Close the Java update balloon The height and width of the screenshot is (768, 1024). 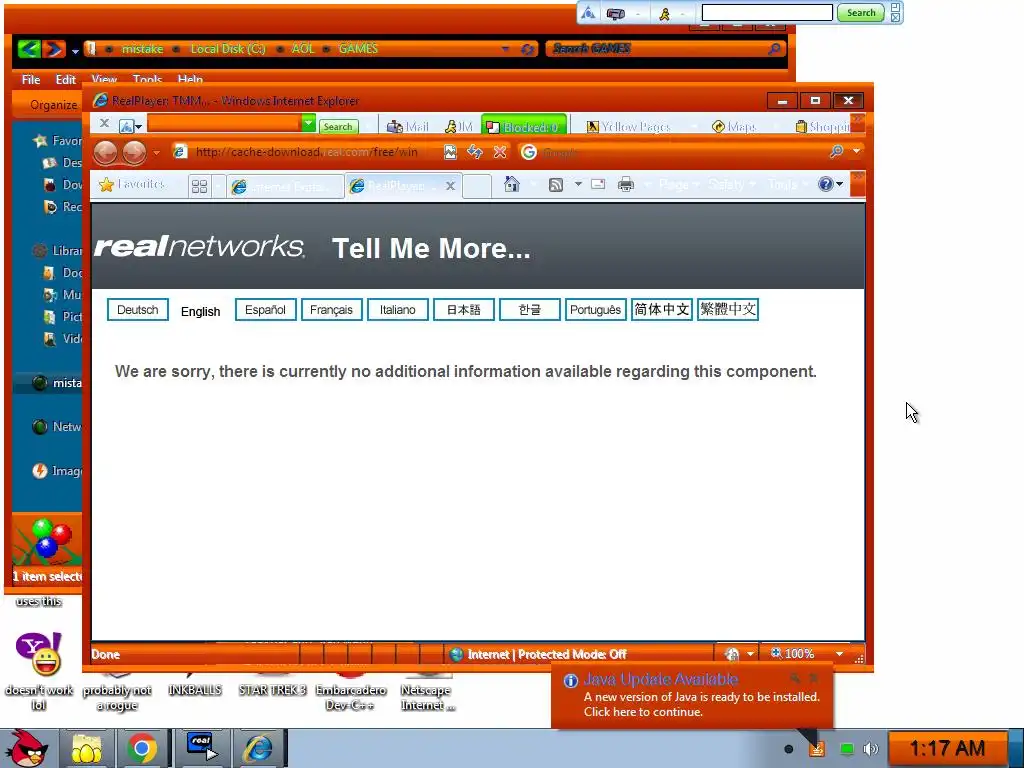pos(814,678)
